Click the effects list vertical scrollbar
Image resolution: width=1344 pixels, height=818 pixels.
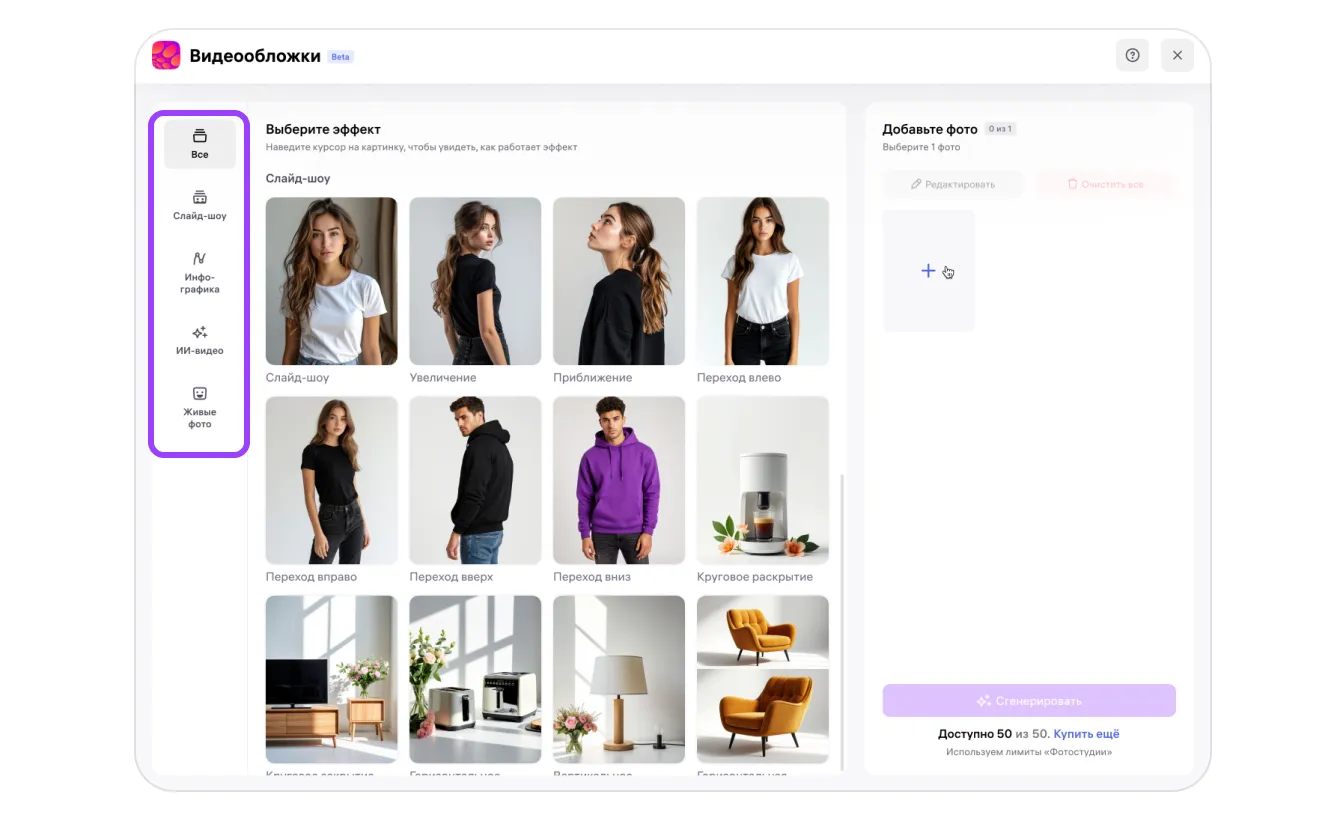coord(842,620)
